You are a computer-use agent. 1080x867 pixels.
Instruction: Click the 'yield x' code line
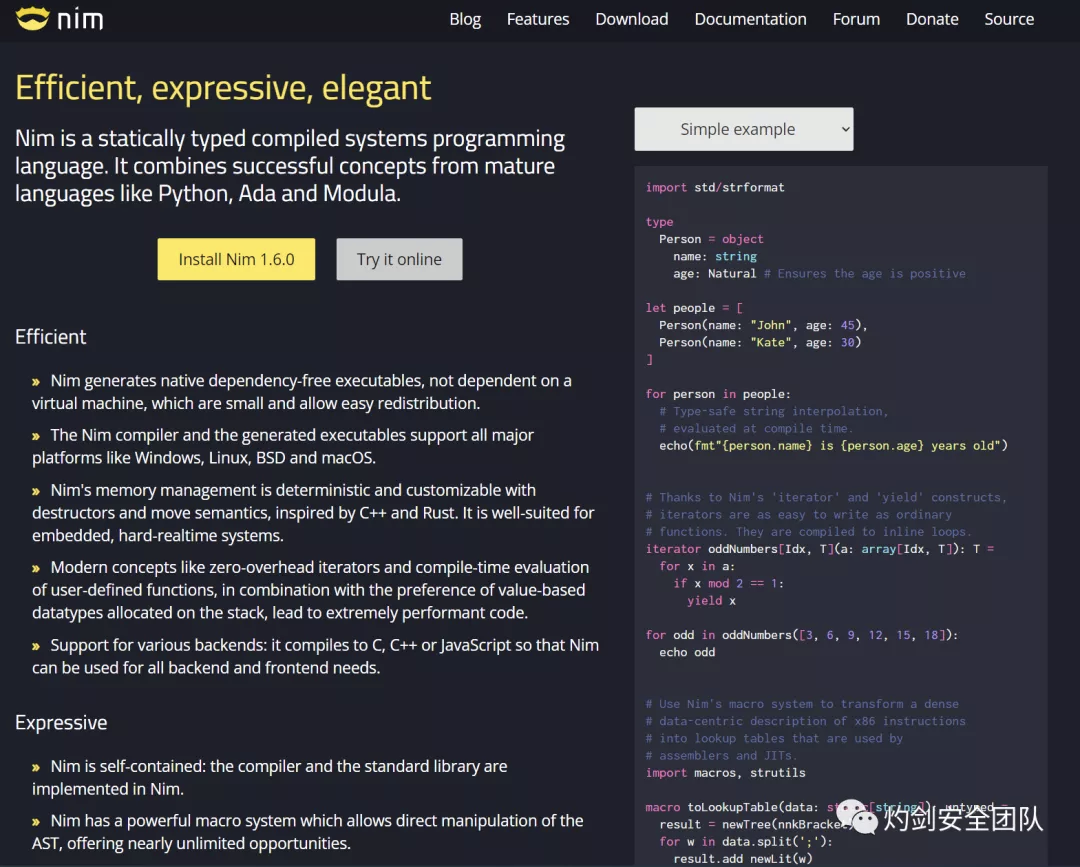click(712, 600)
